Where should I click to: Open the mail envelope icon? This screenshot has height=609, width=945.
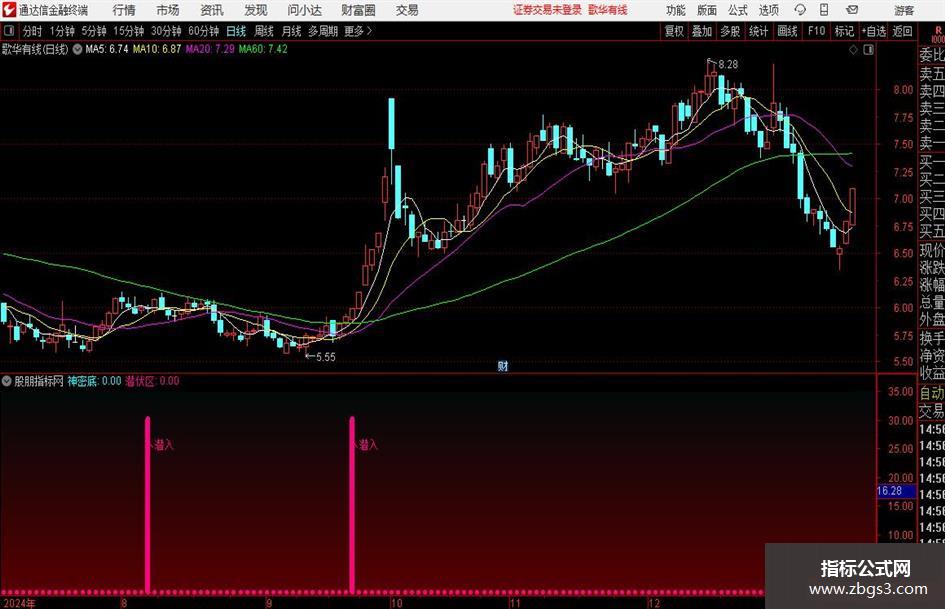tap(852, 10)
